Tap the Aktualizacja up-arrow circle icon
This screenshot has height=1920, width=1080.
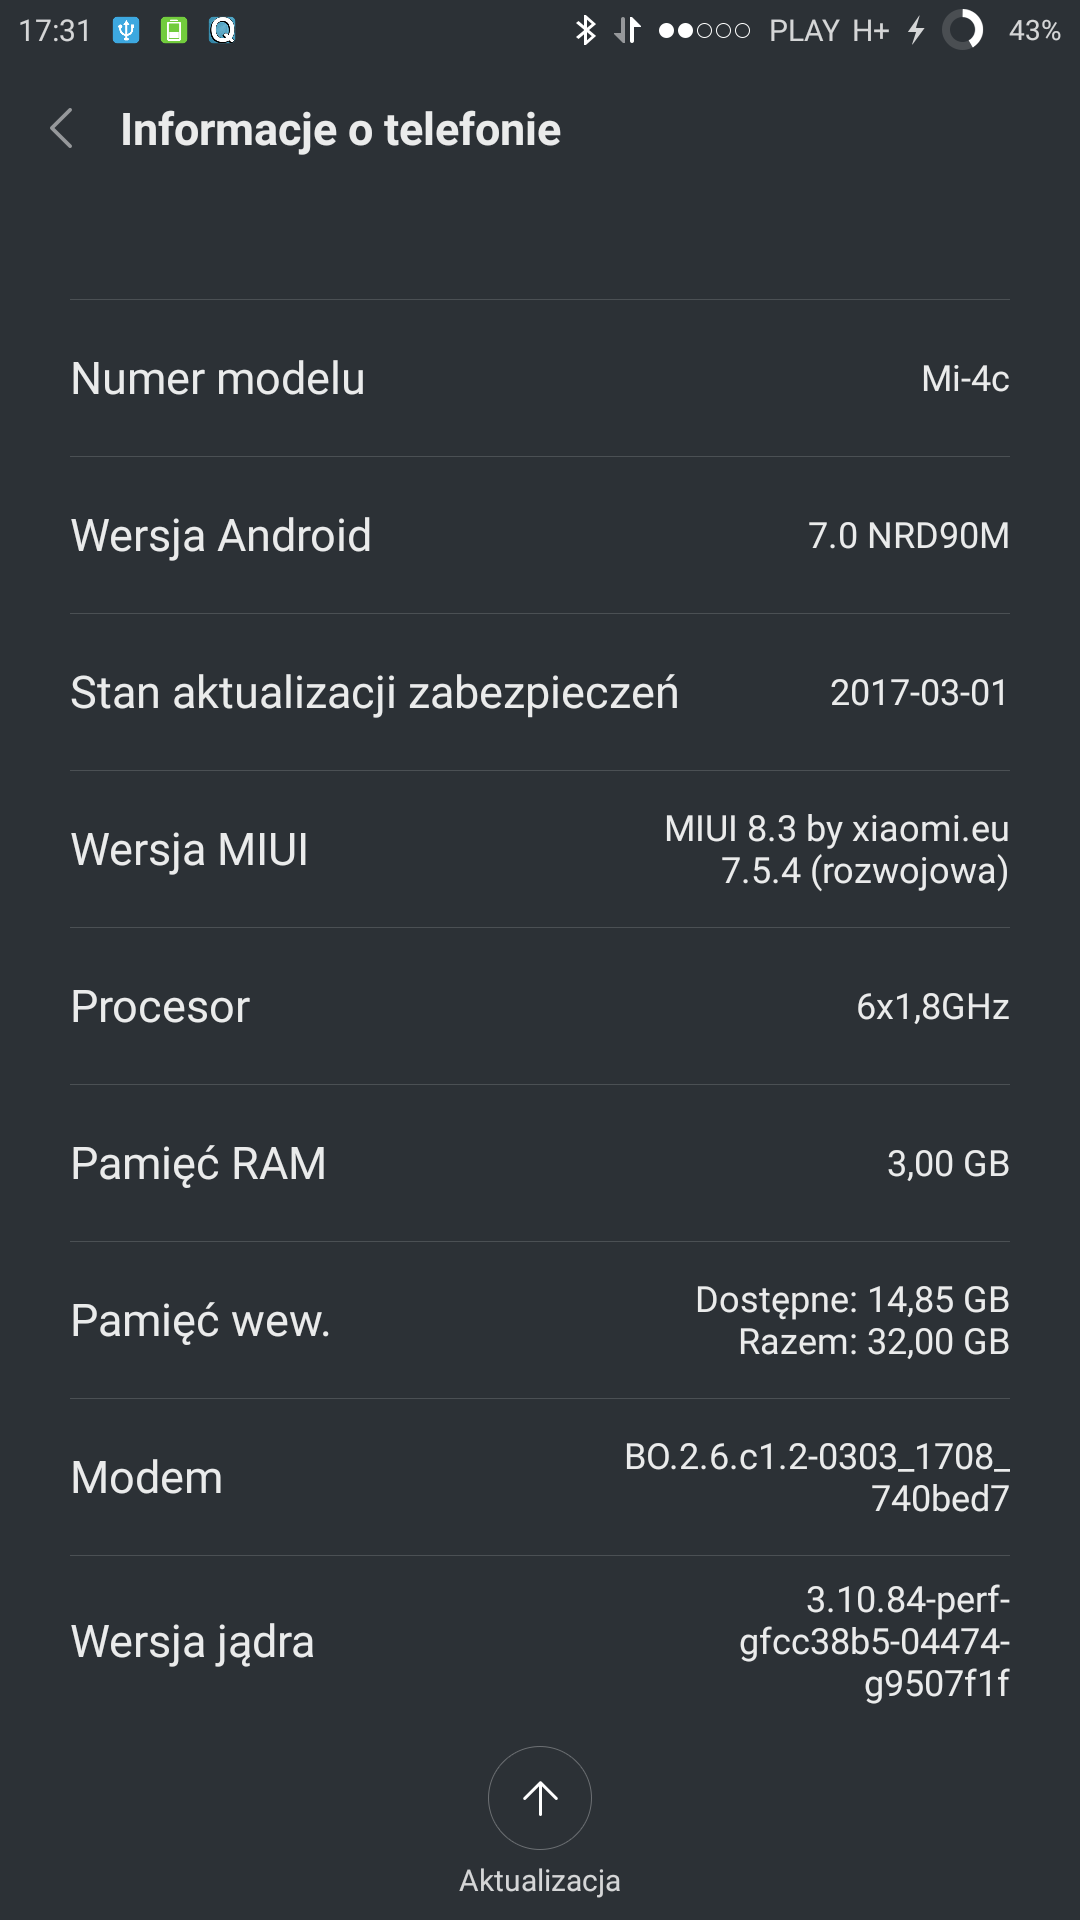tap(540, 1798)
